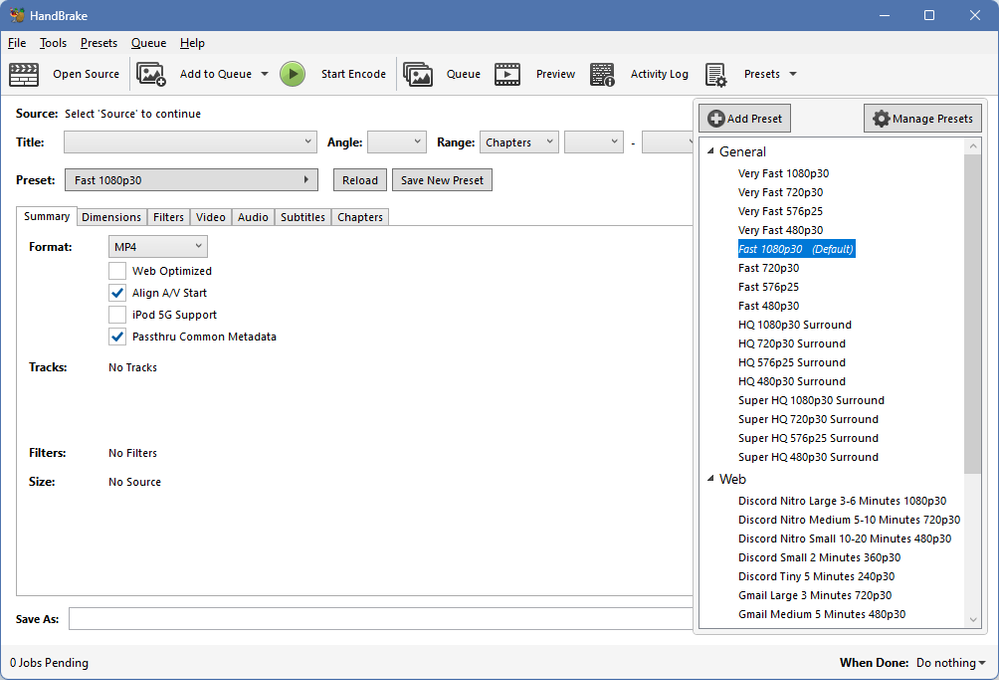
Task: Click the Presets document gear icon
Action: pyautogui.click(x=716, y=75)
